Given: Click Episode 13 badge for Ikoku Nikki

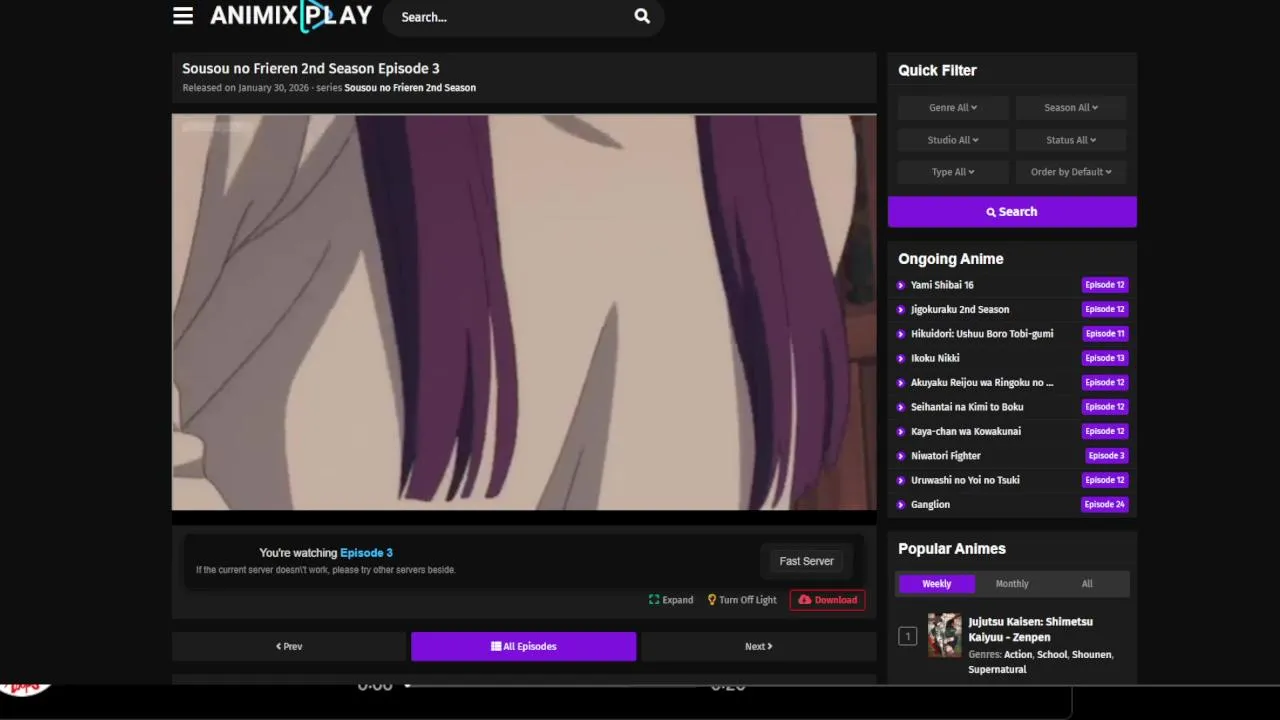Looking at the screenshot, I should coord(1105,358).
